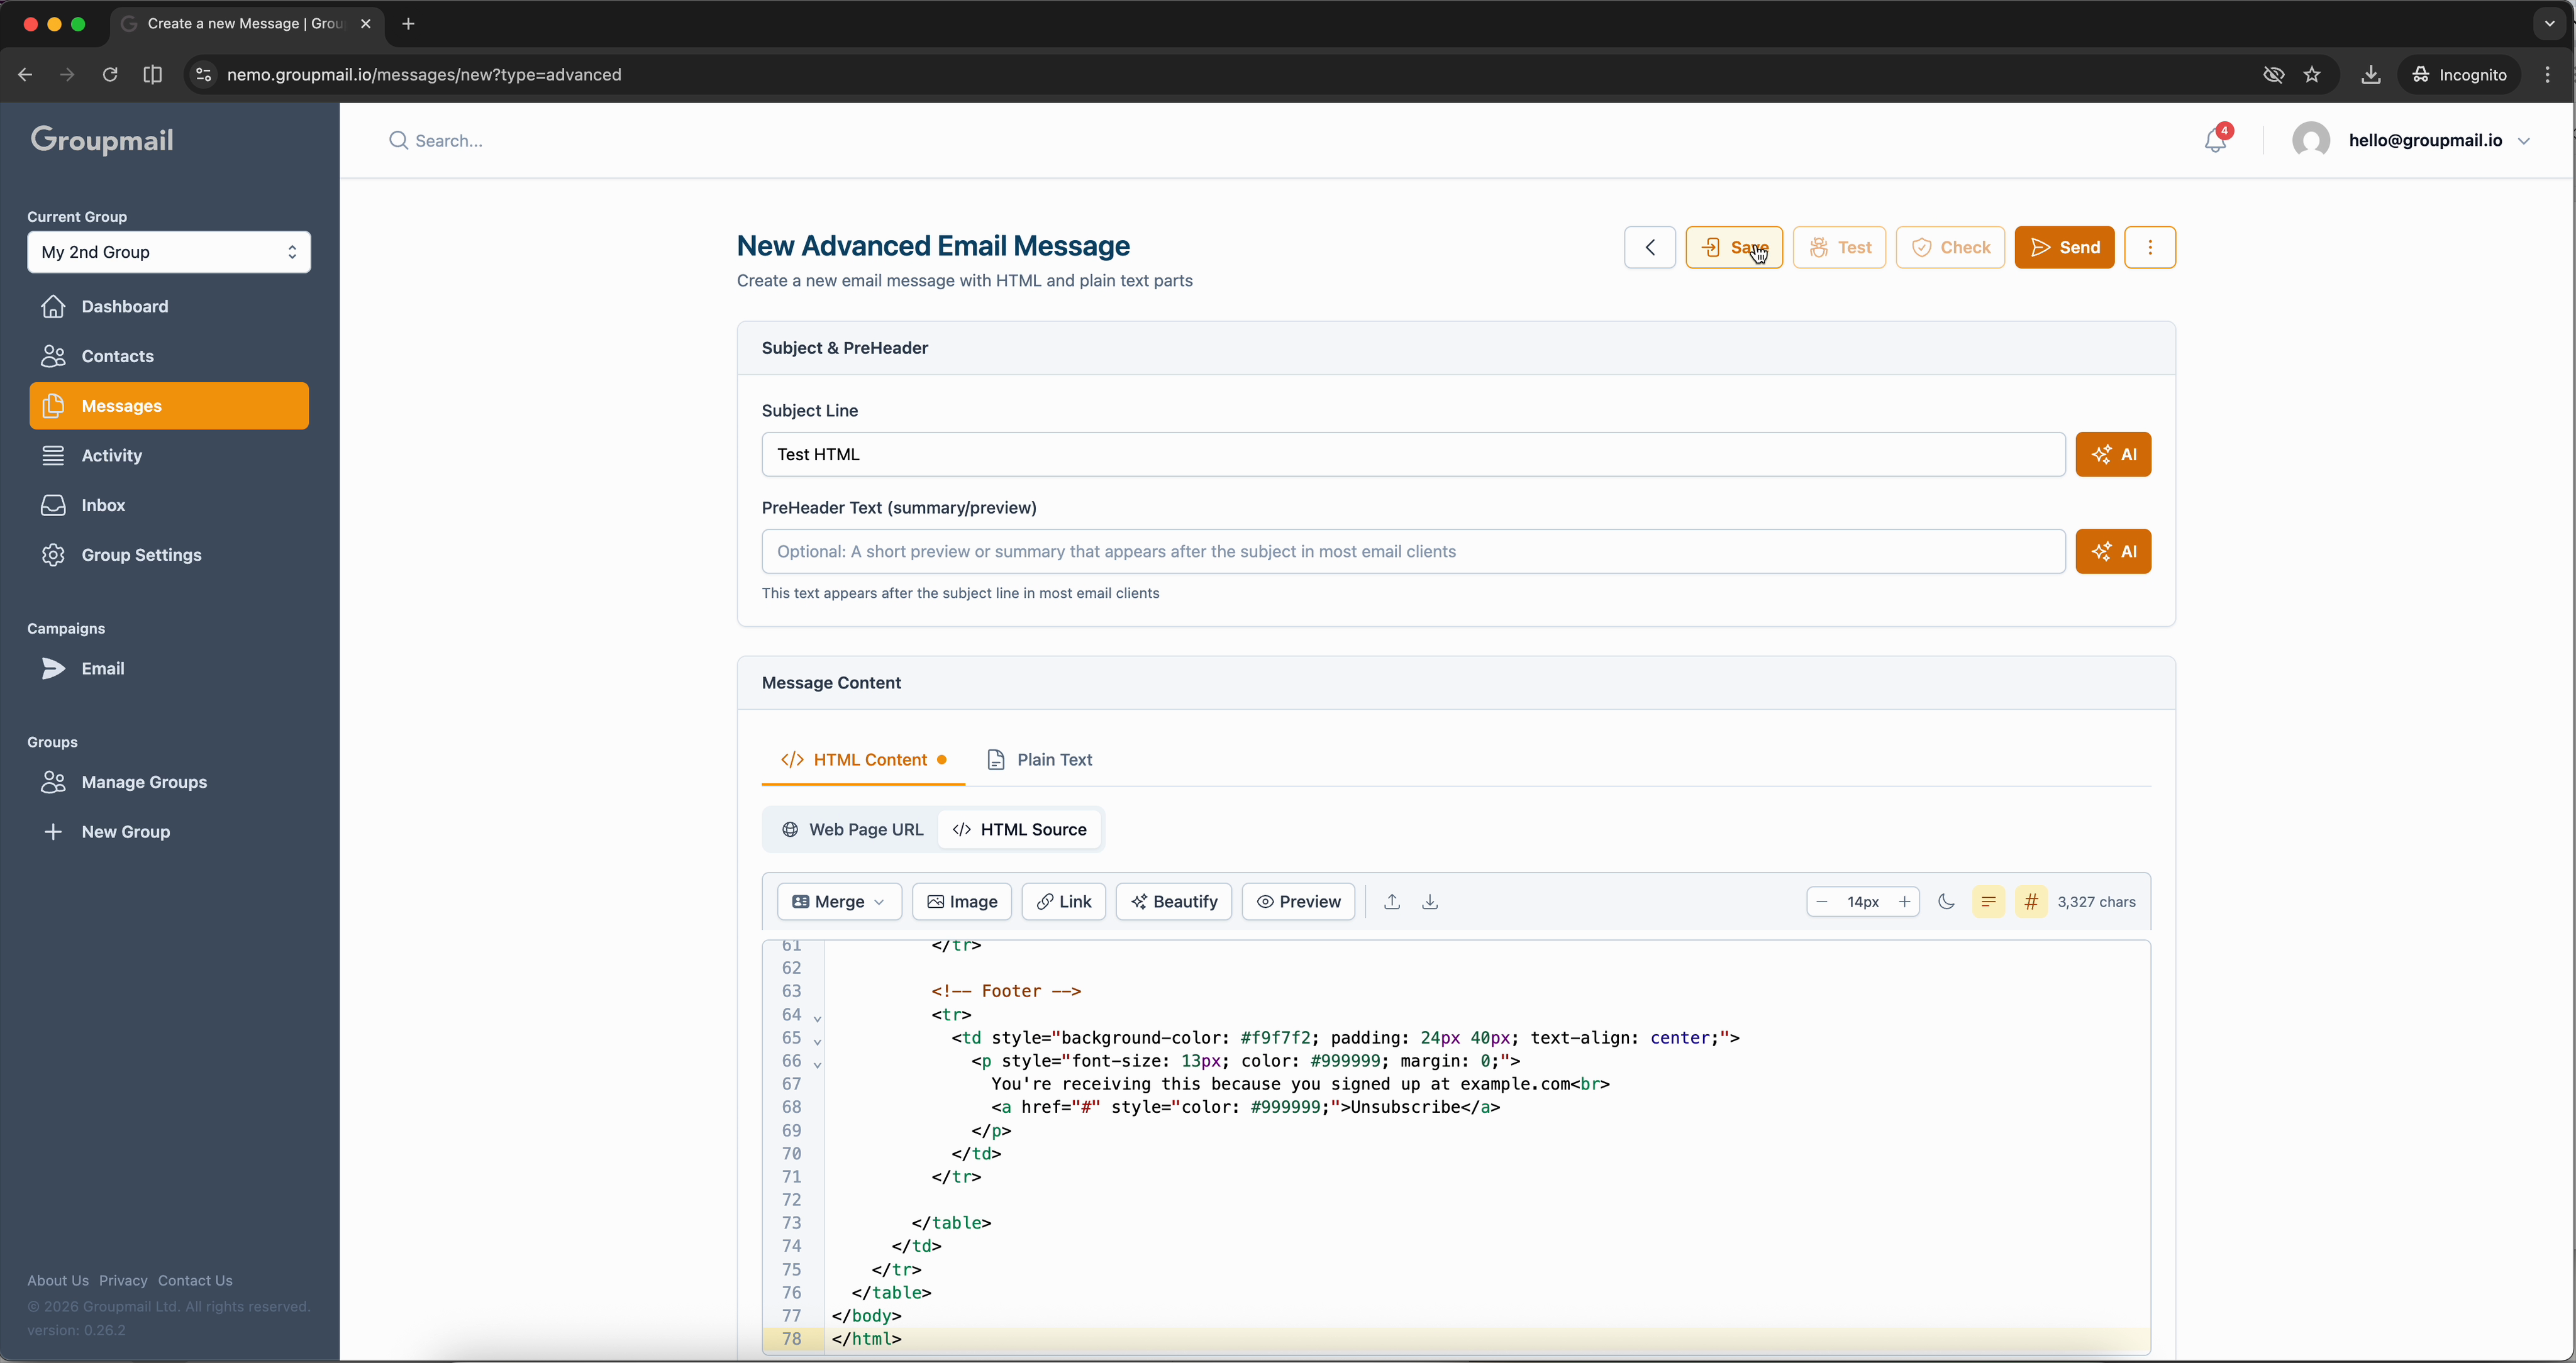2576x1363 pixels.
Task: Open the three-dot more options menu
Action: point(2150,247)
